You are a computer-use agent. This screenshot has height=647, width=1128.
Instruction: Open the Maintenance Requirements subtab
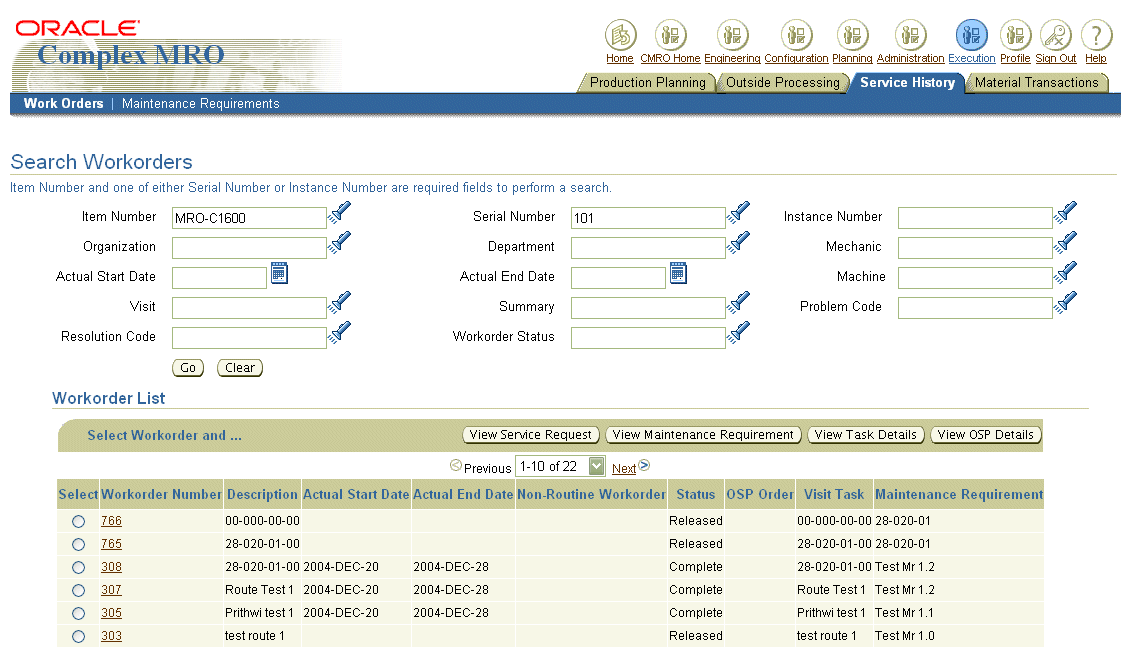[201, 104]
